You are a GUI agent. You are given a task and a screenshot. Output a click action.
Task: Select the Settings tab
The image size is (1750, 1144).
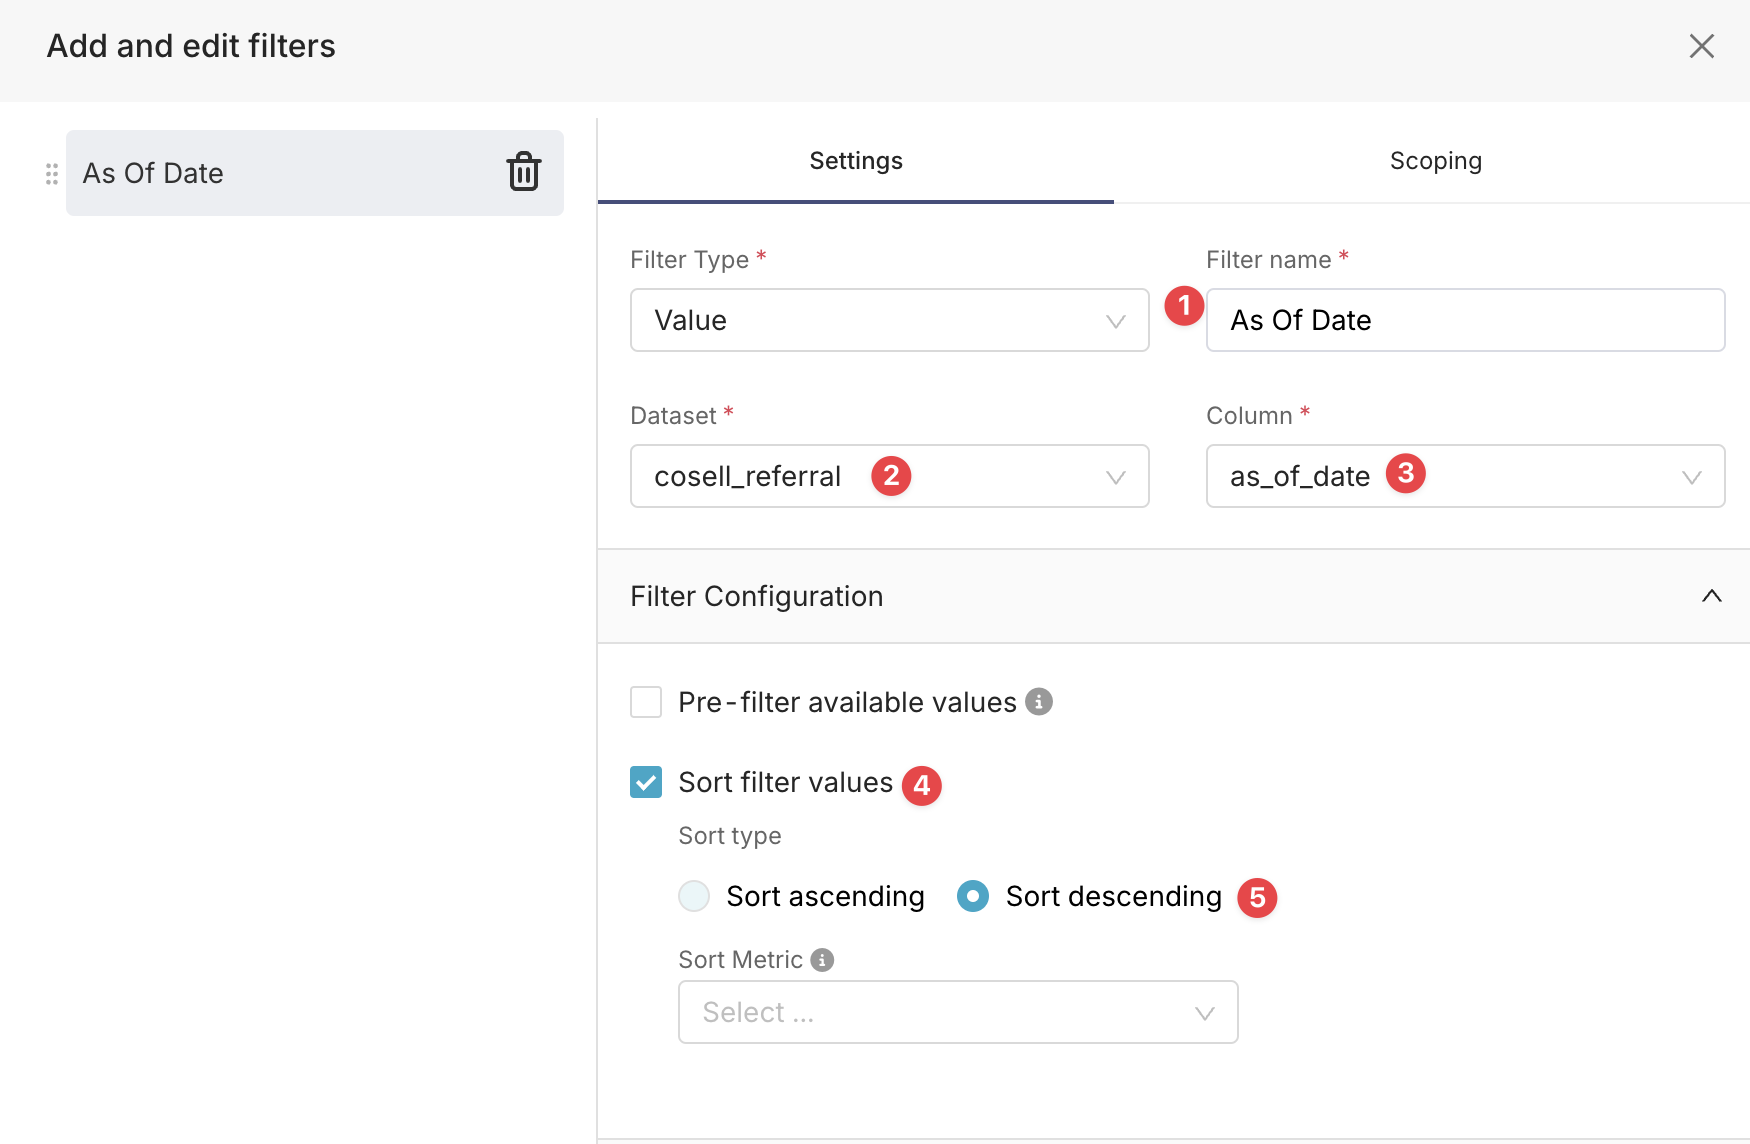855,161
